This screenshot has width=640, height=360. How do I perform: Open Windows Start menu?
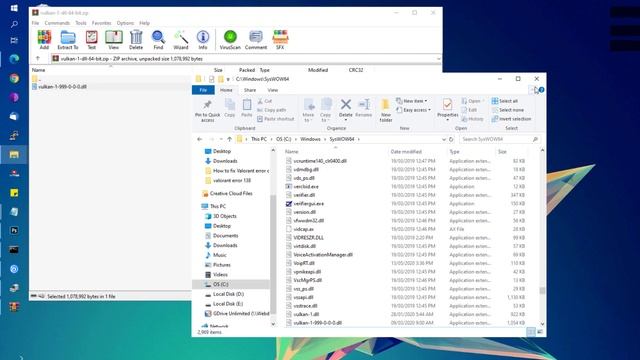pos(14,8)
